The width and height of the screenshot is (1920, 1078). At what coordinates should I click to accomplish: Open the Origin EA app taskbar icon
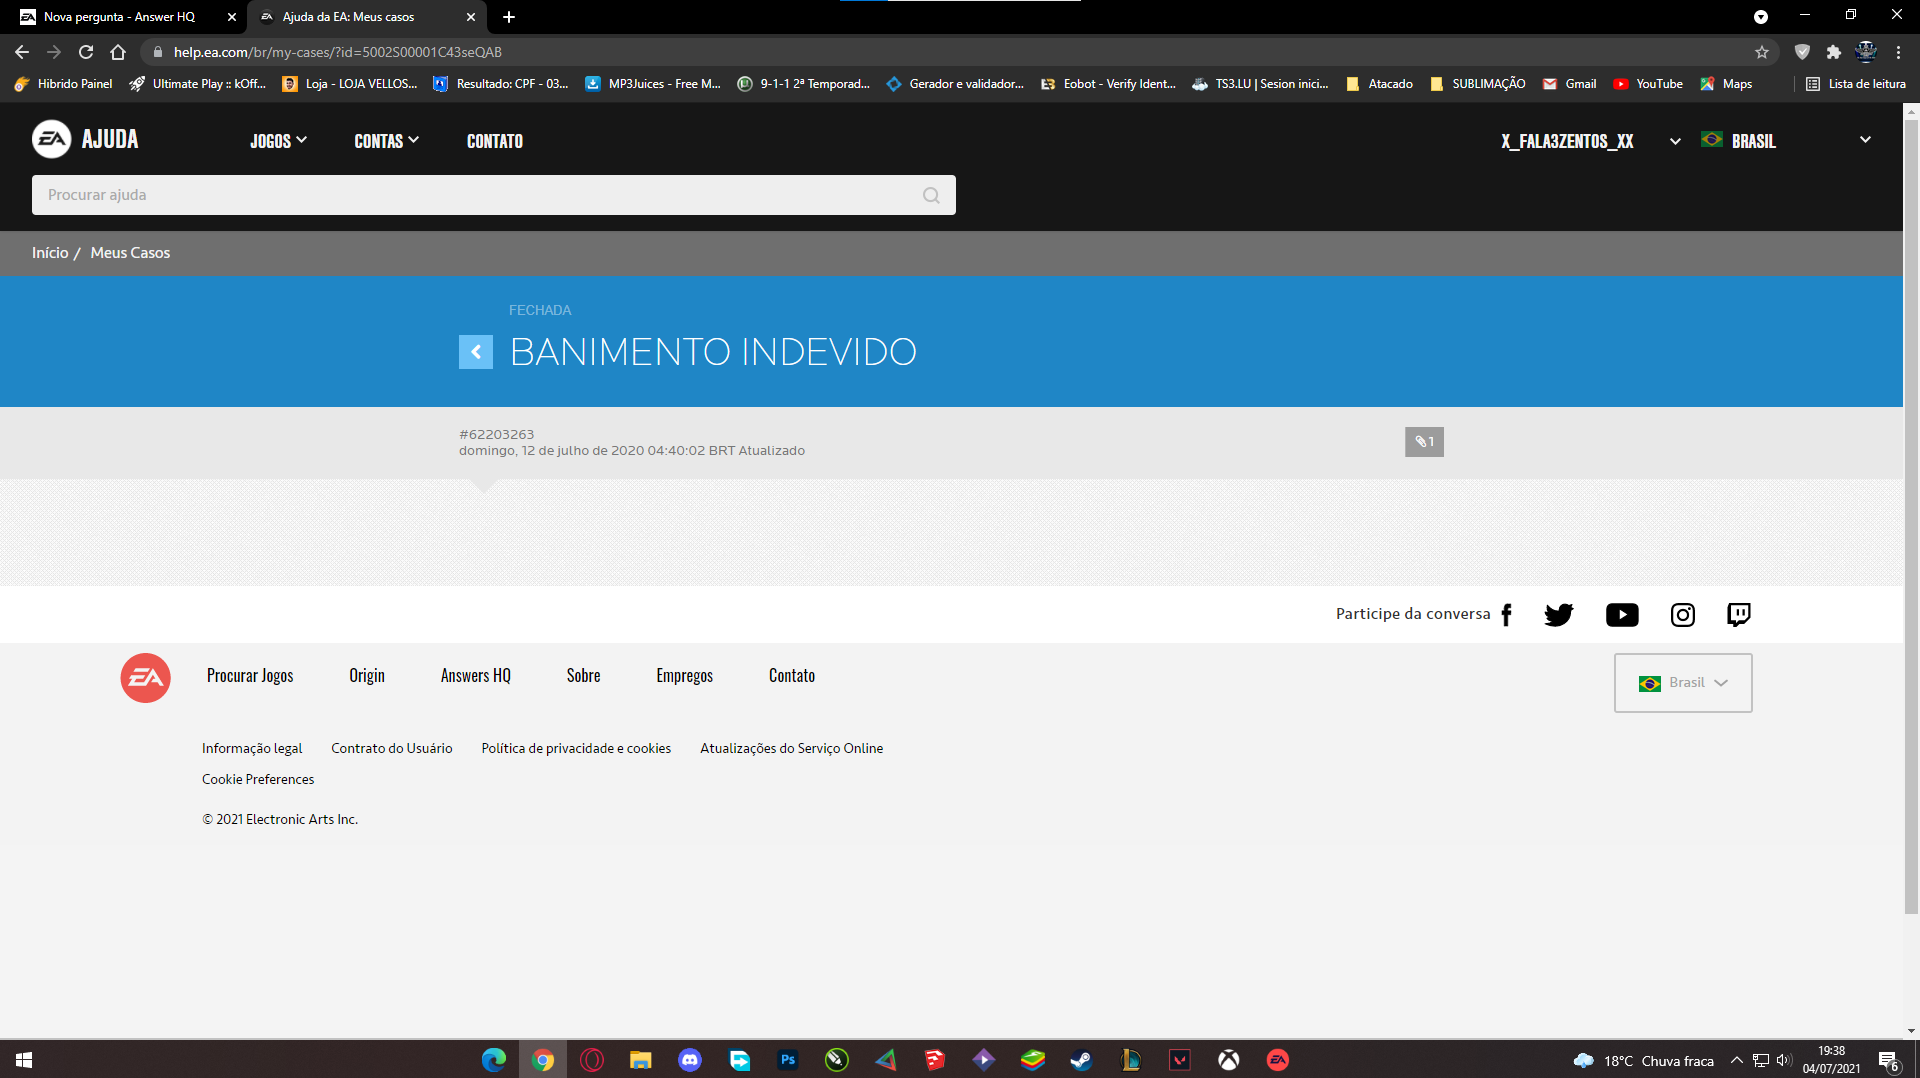coord(1278,1060)
